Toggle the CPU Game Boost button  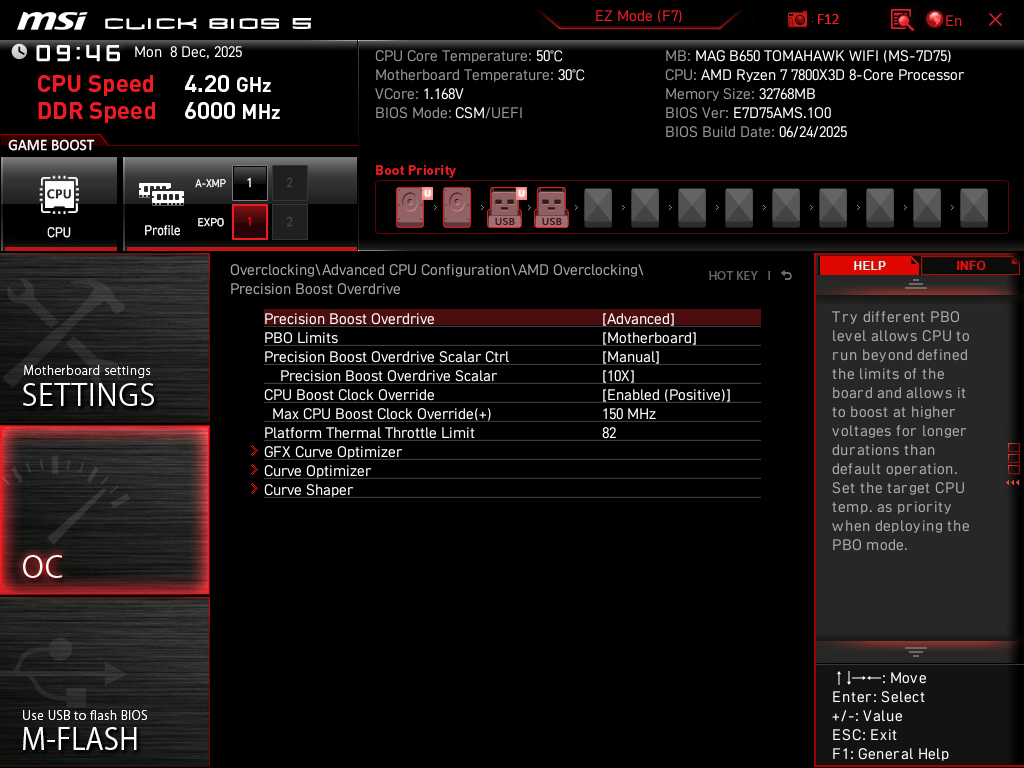point(59,204)
